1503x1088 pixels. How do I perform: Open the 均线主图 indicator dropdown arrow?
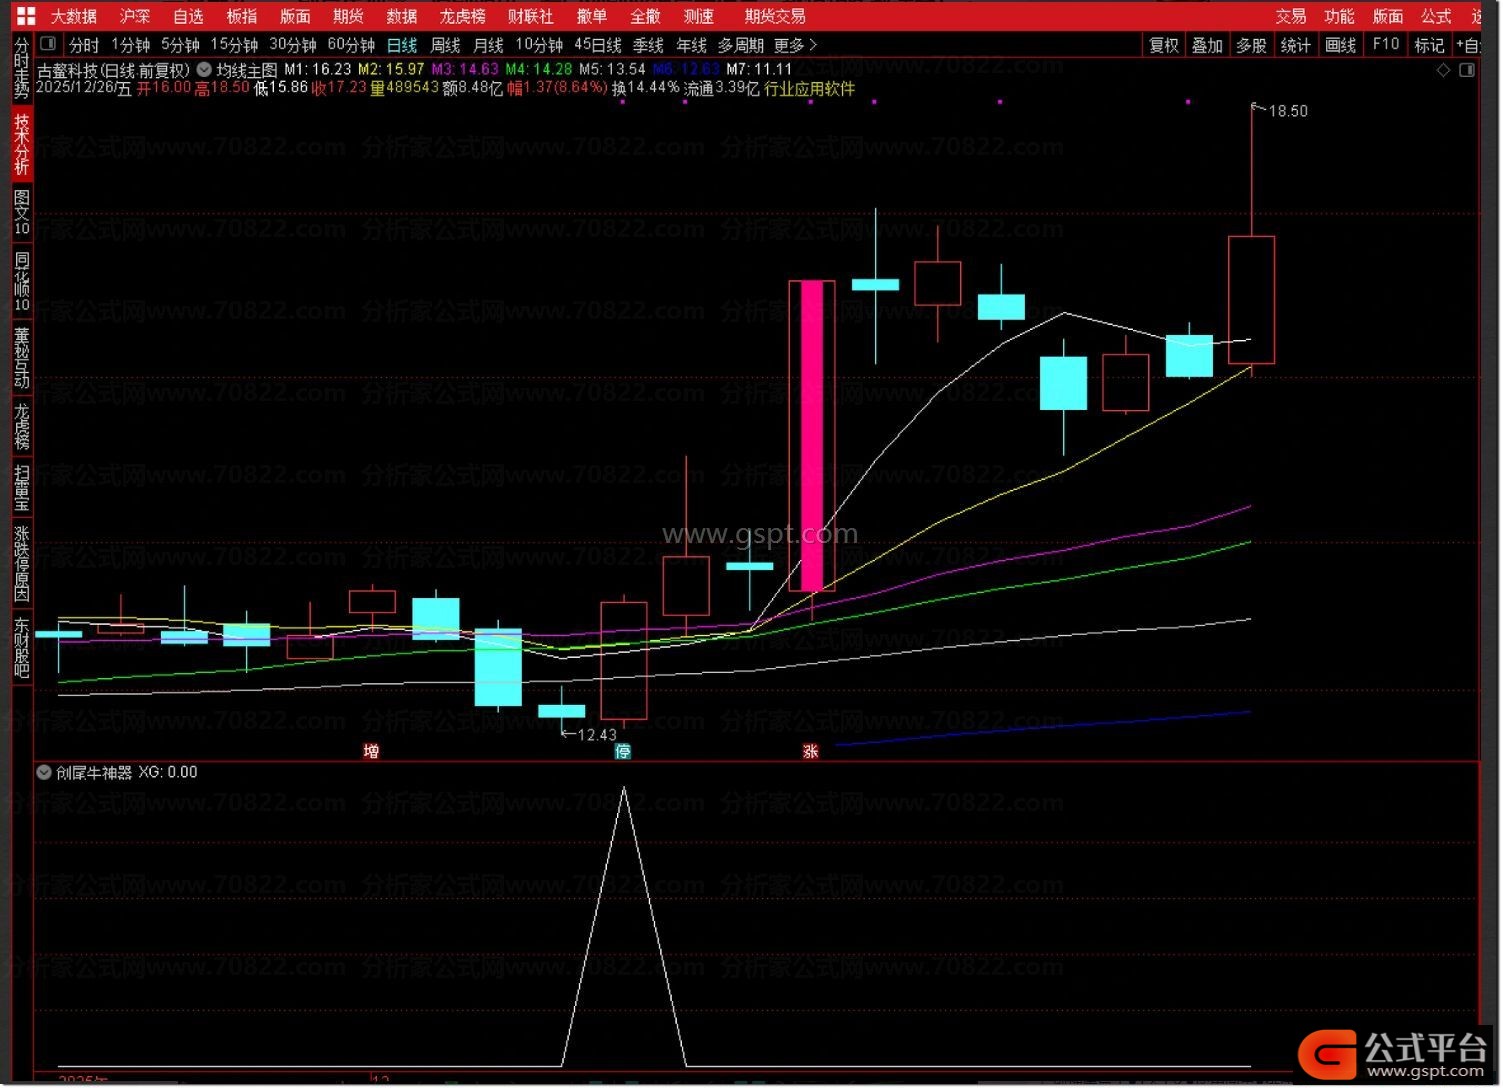pos(204,70)
